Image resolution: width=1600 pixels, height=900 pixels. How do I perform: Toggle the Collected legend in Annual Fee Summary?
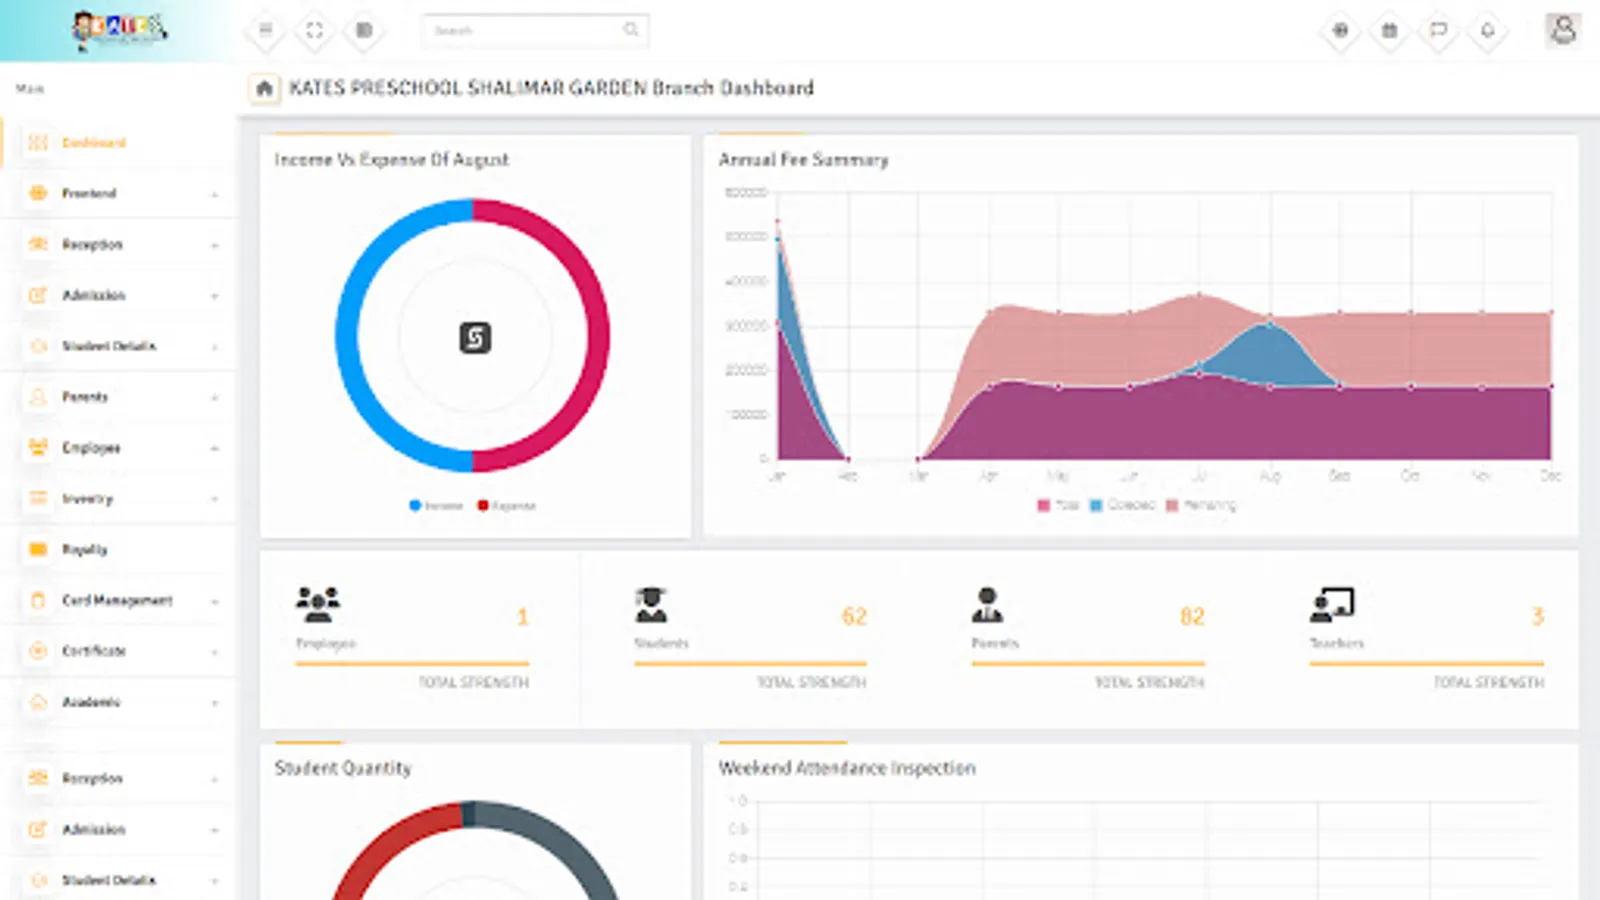(x=1122, y=505)
